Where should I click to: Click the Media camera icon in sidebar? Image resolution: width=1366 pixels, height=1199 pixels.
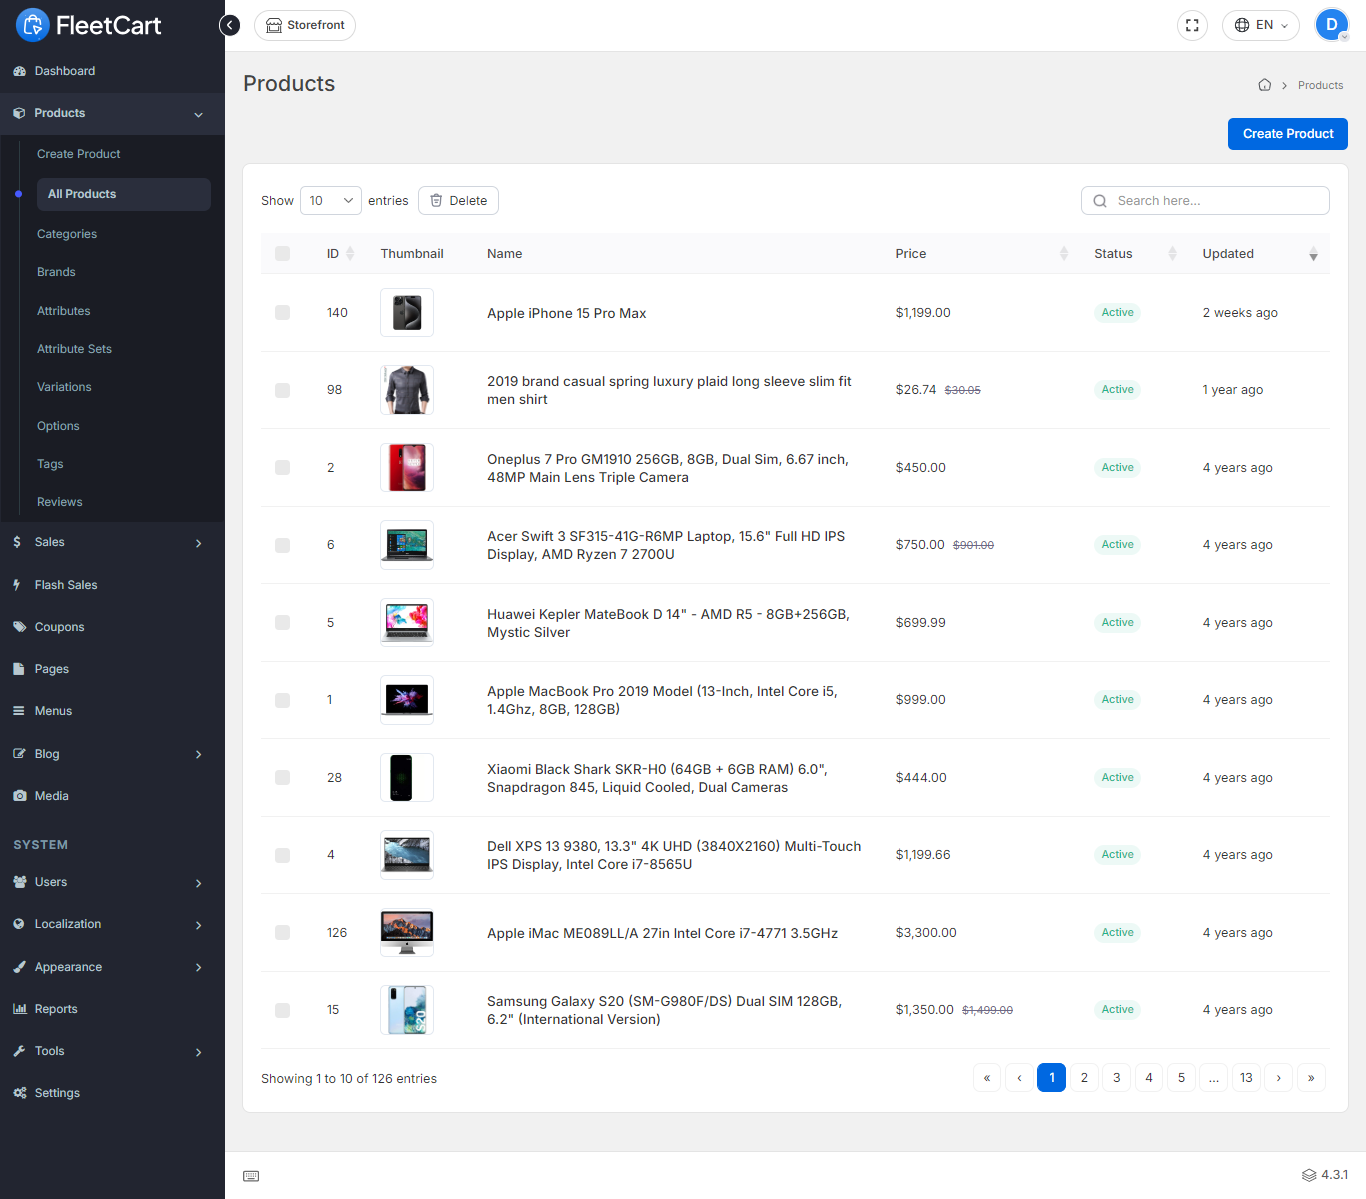(x=19, y=796)
